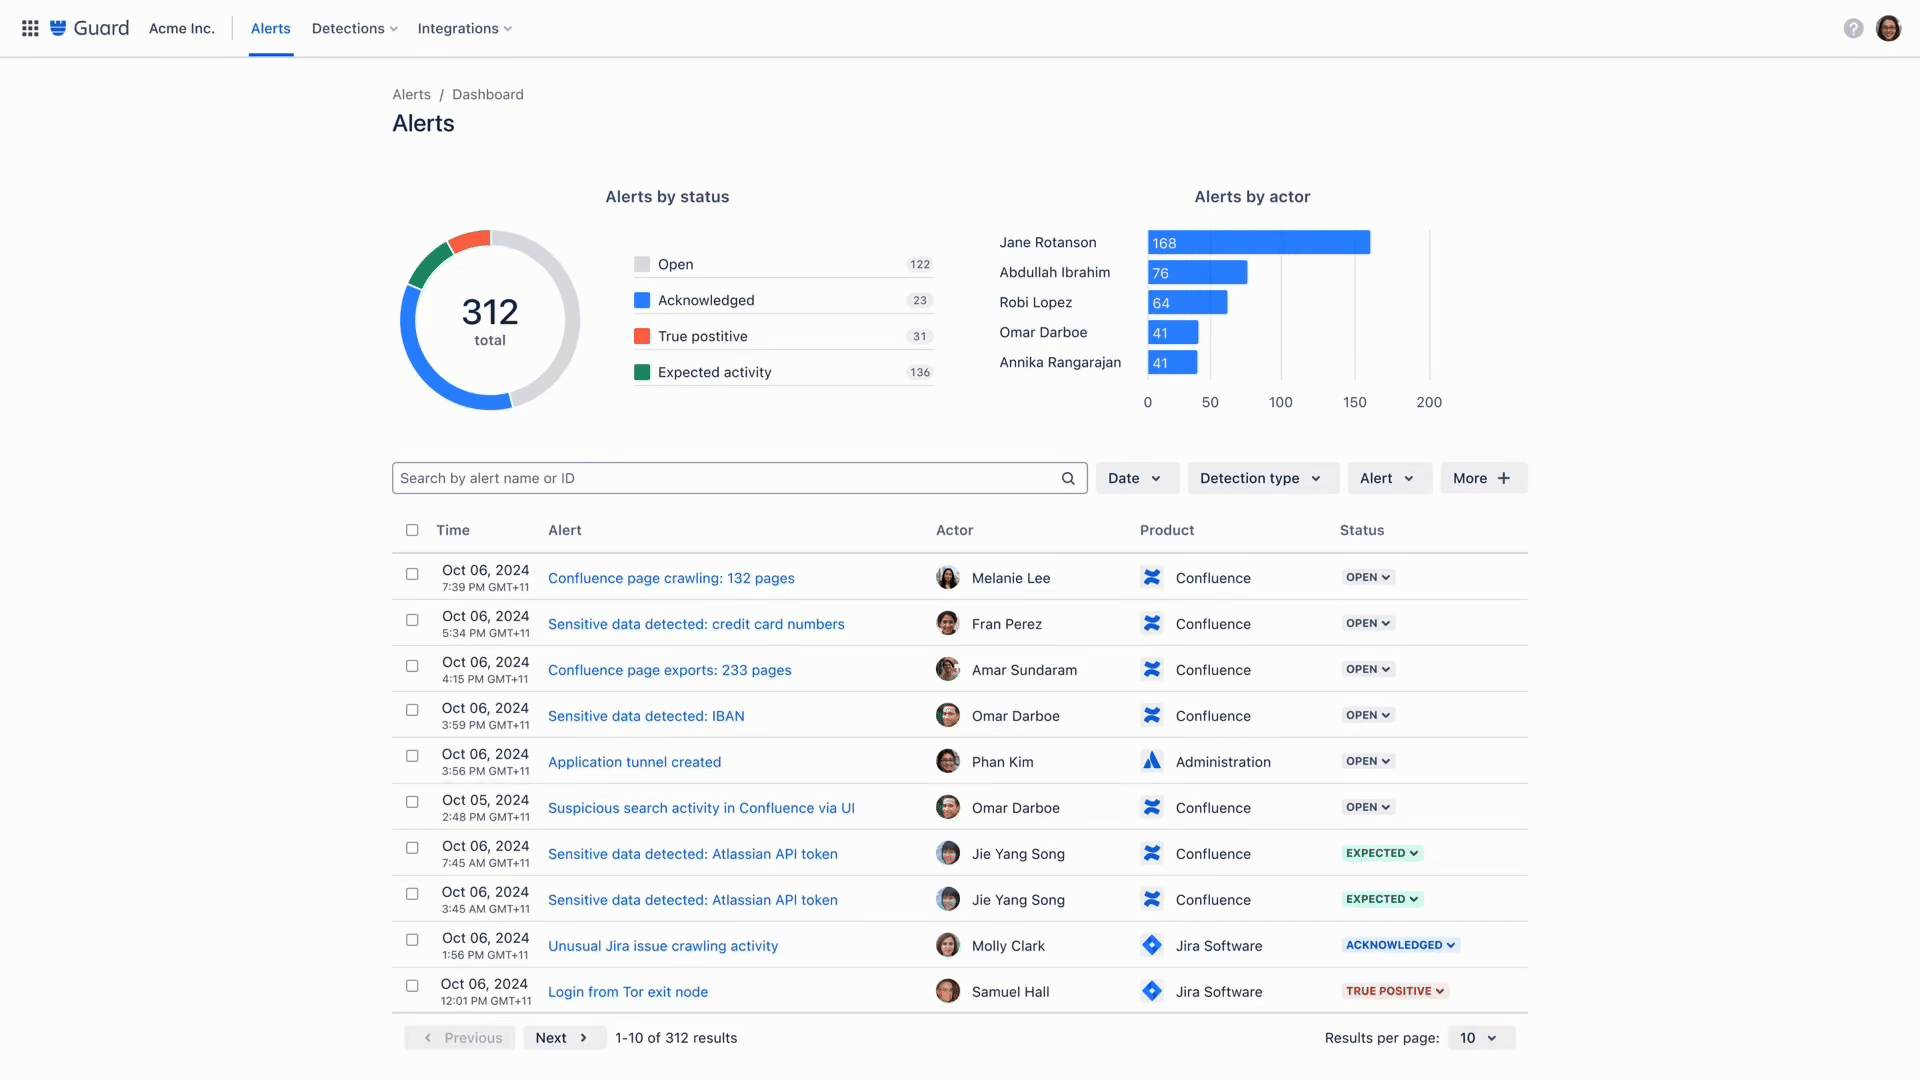
Task: Click the Administration product icon for tunnel alert
Action: click(x=1151, y=762)
